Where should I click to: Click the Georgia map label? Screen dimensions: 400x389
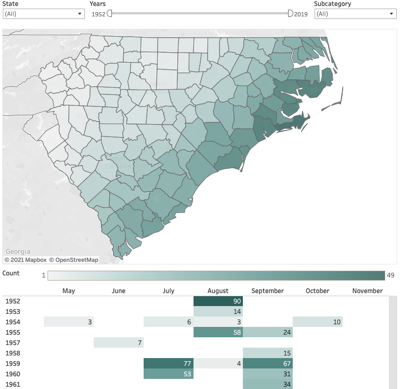coord(18,252)
